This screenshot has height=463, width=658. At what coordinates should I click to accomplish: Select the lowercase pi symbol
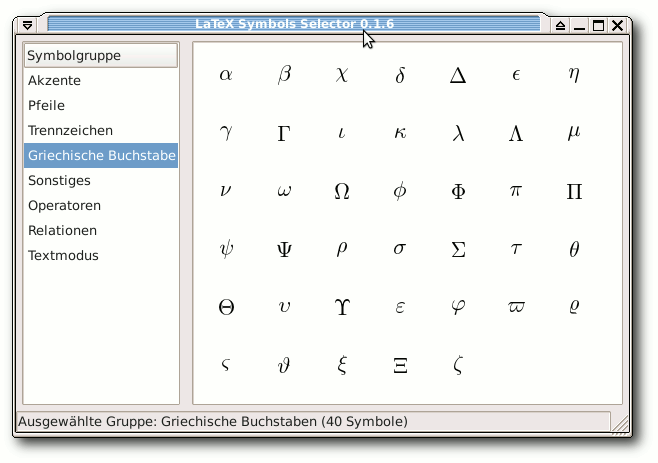click(516, 191)
